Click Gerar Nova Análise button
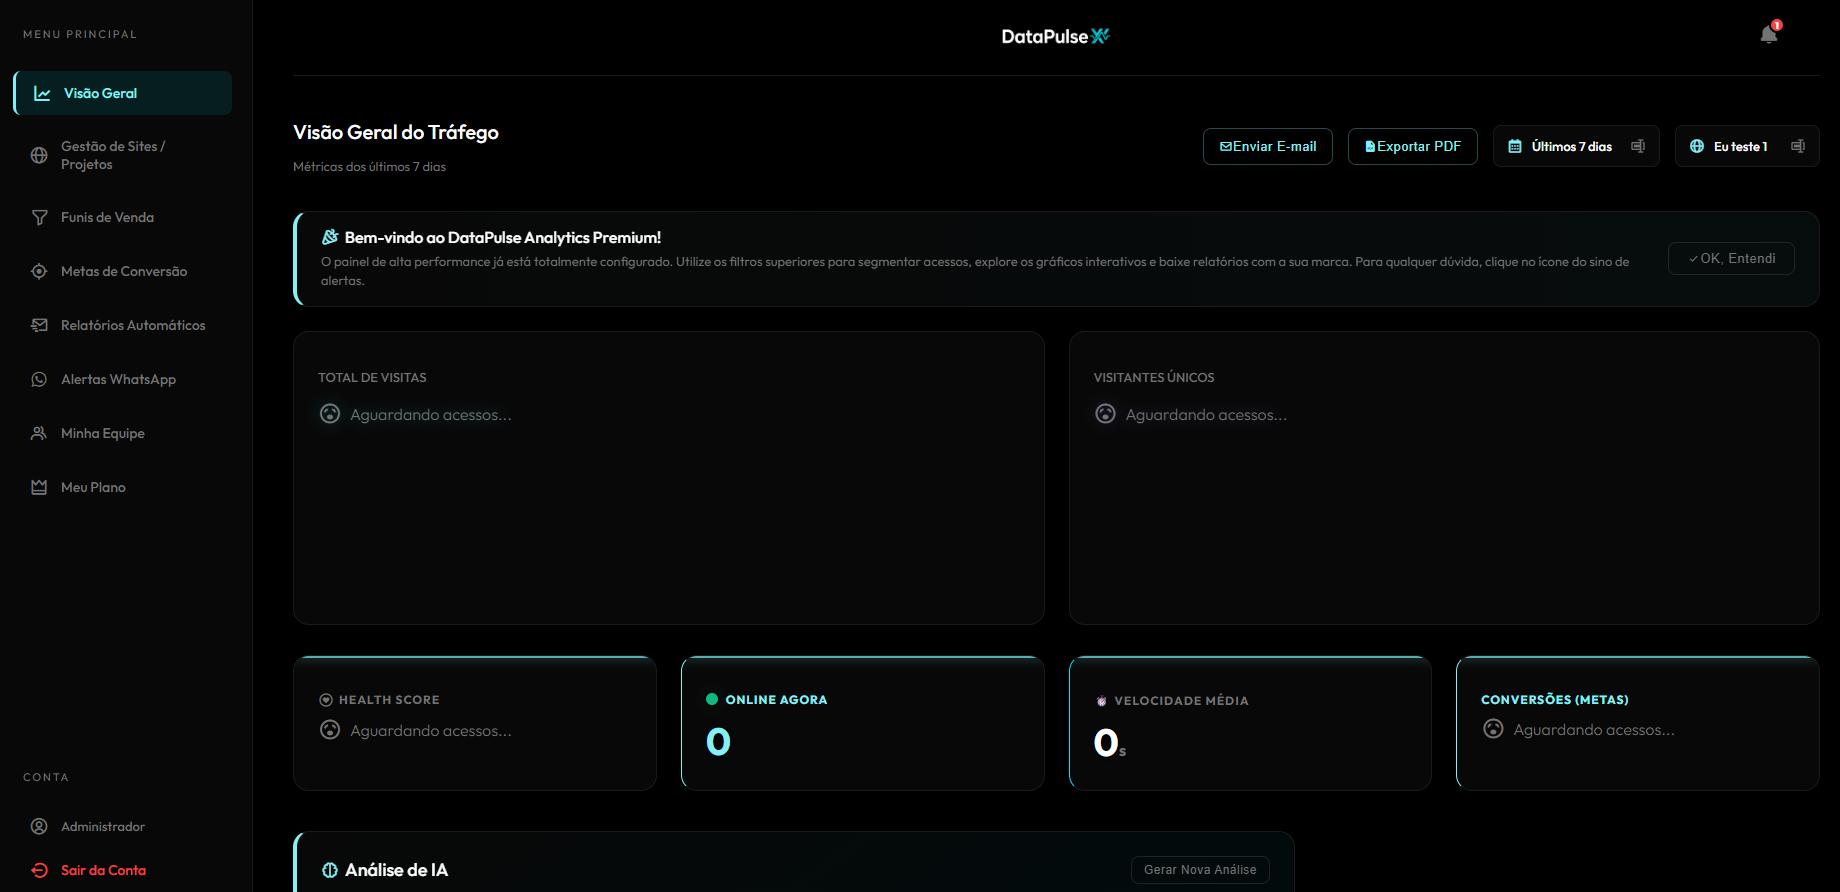Image resolution: width=1840 pixels, height=892 pixels. (1200, 870)
